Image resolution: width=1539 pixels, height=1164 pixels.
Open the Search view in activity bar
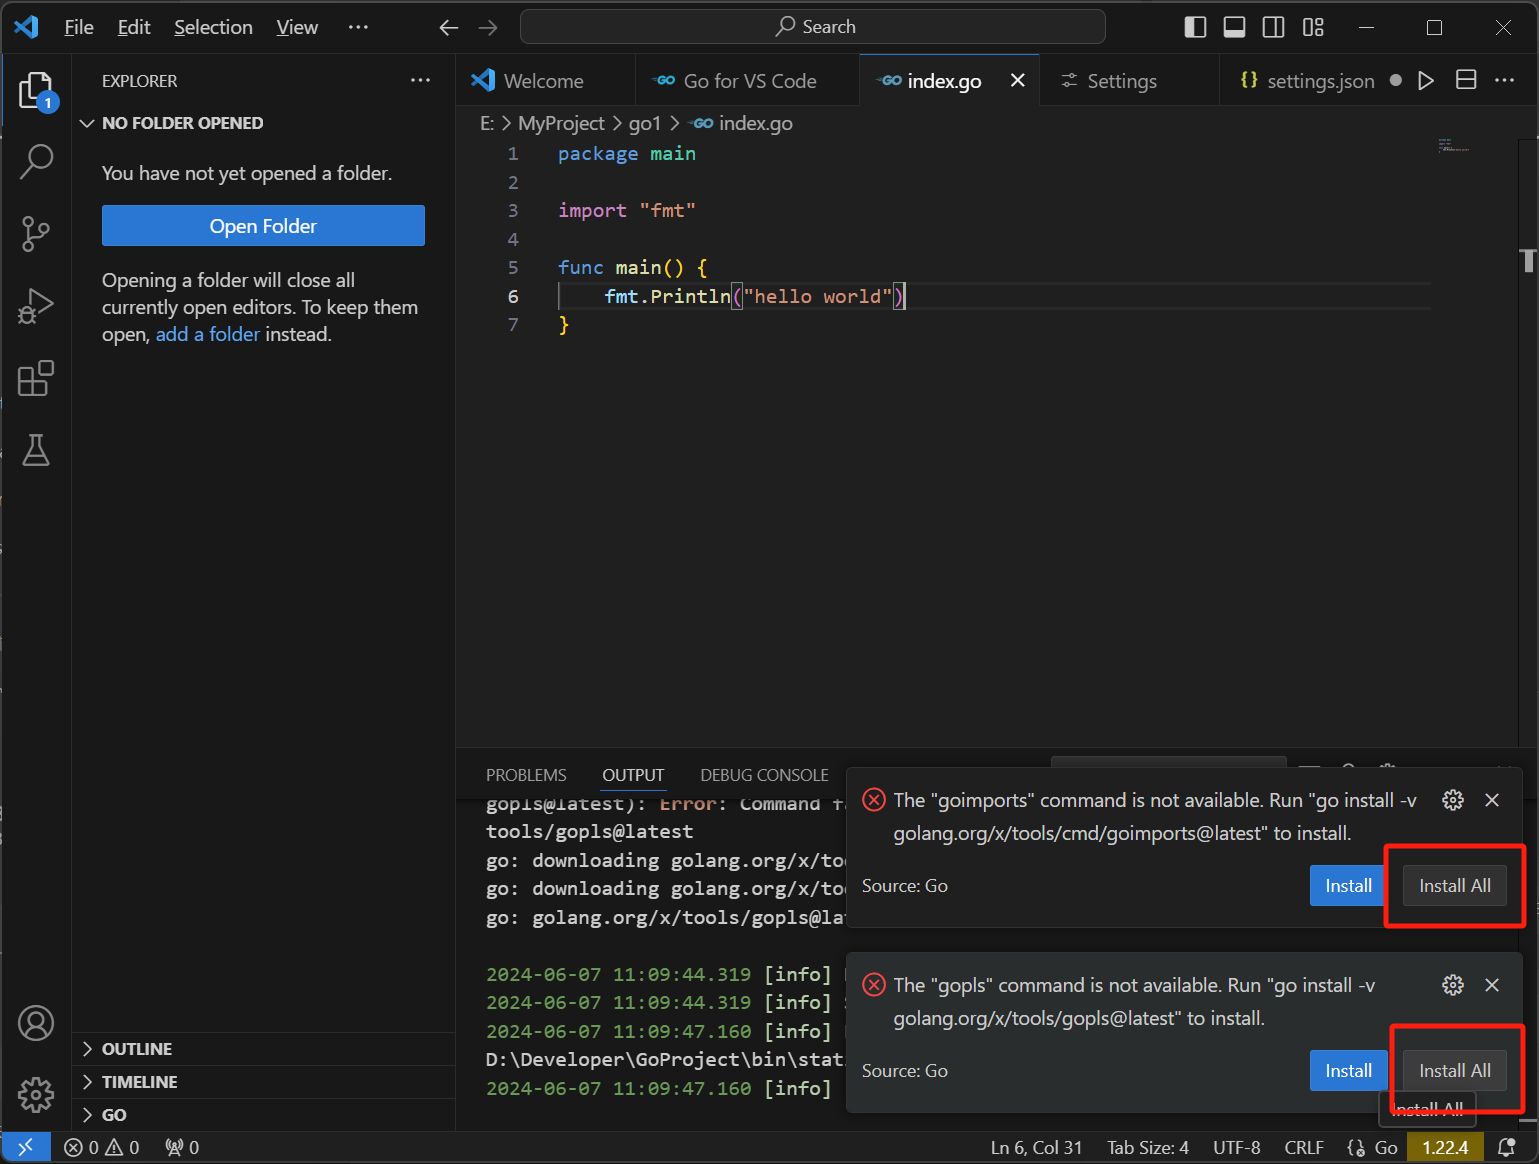tap(36, 161)
